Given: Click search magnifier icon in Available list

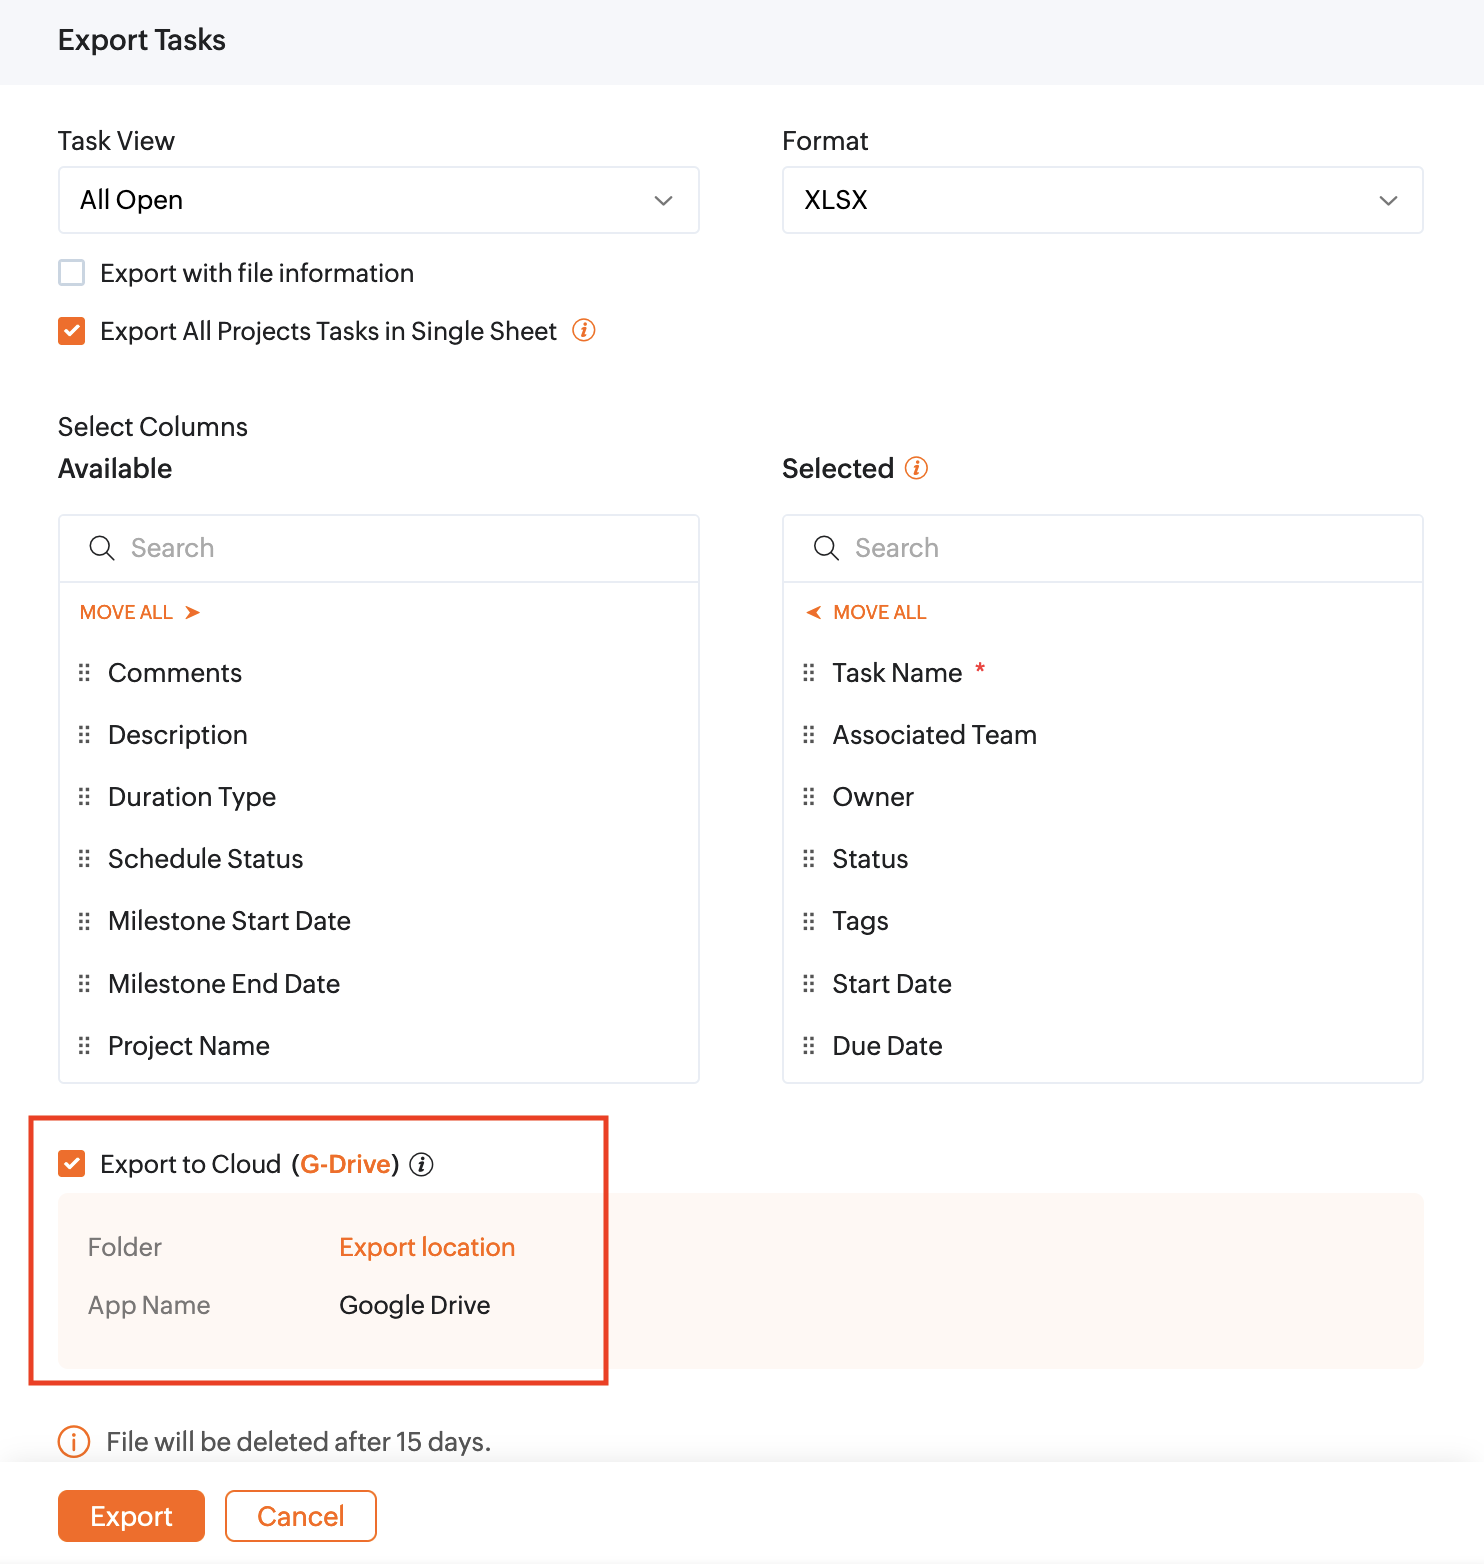Looking at the screenshot, I should (x=102, y=548).
